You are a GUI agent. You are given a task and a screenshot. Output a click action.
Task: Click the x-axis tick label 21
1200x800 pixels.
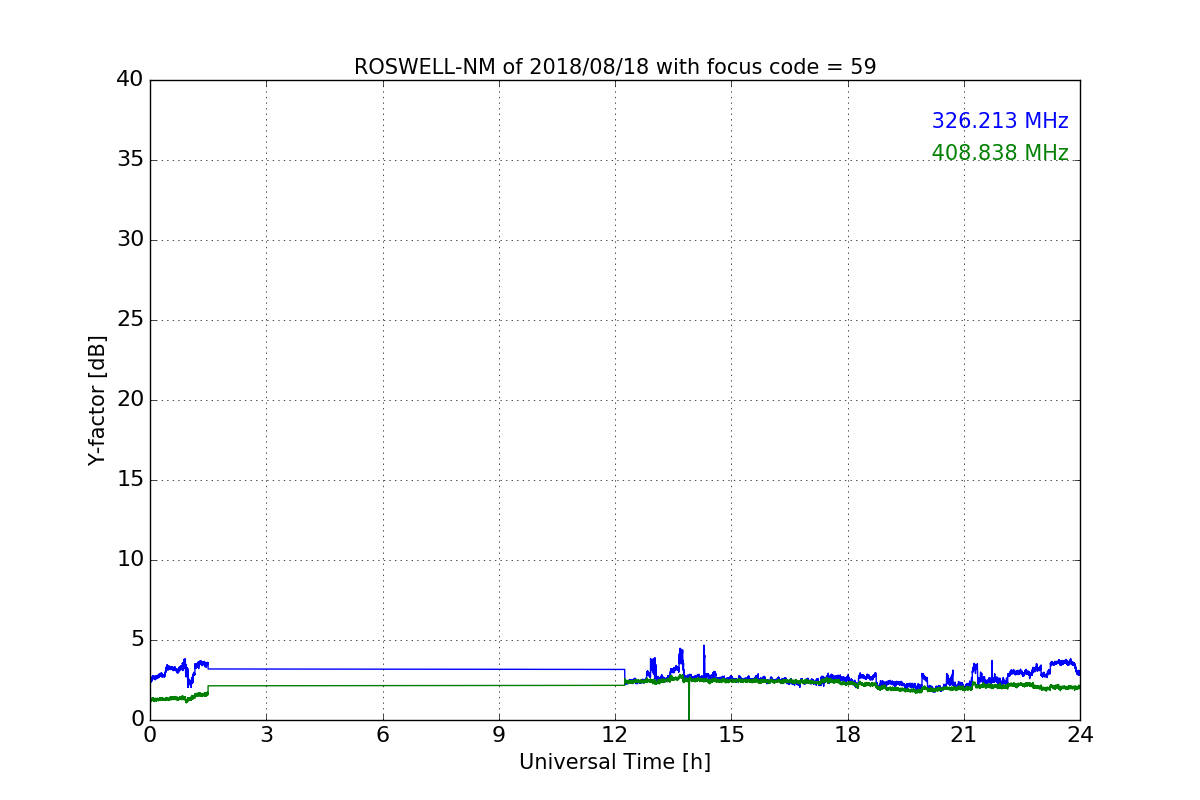[964, 734]
